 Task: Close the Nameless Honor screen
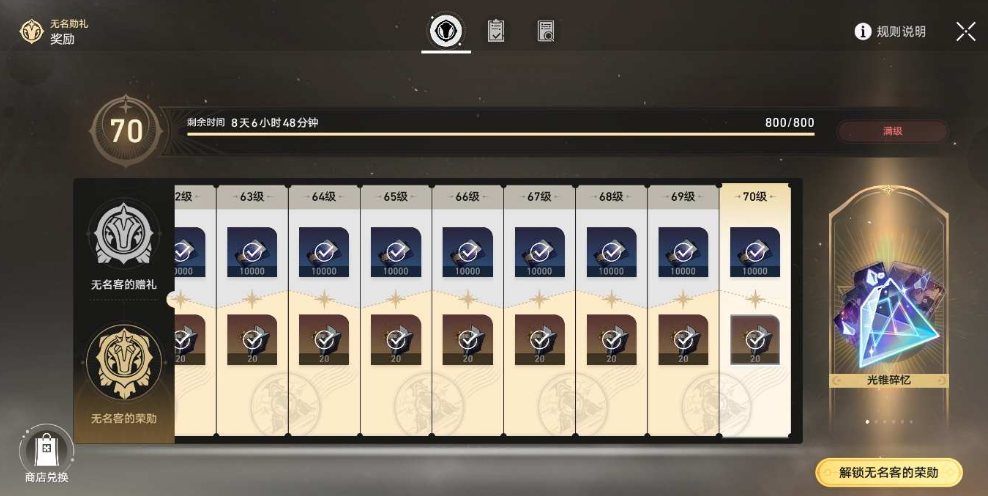(x=966, y=32)
